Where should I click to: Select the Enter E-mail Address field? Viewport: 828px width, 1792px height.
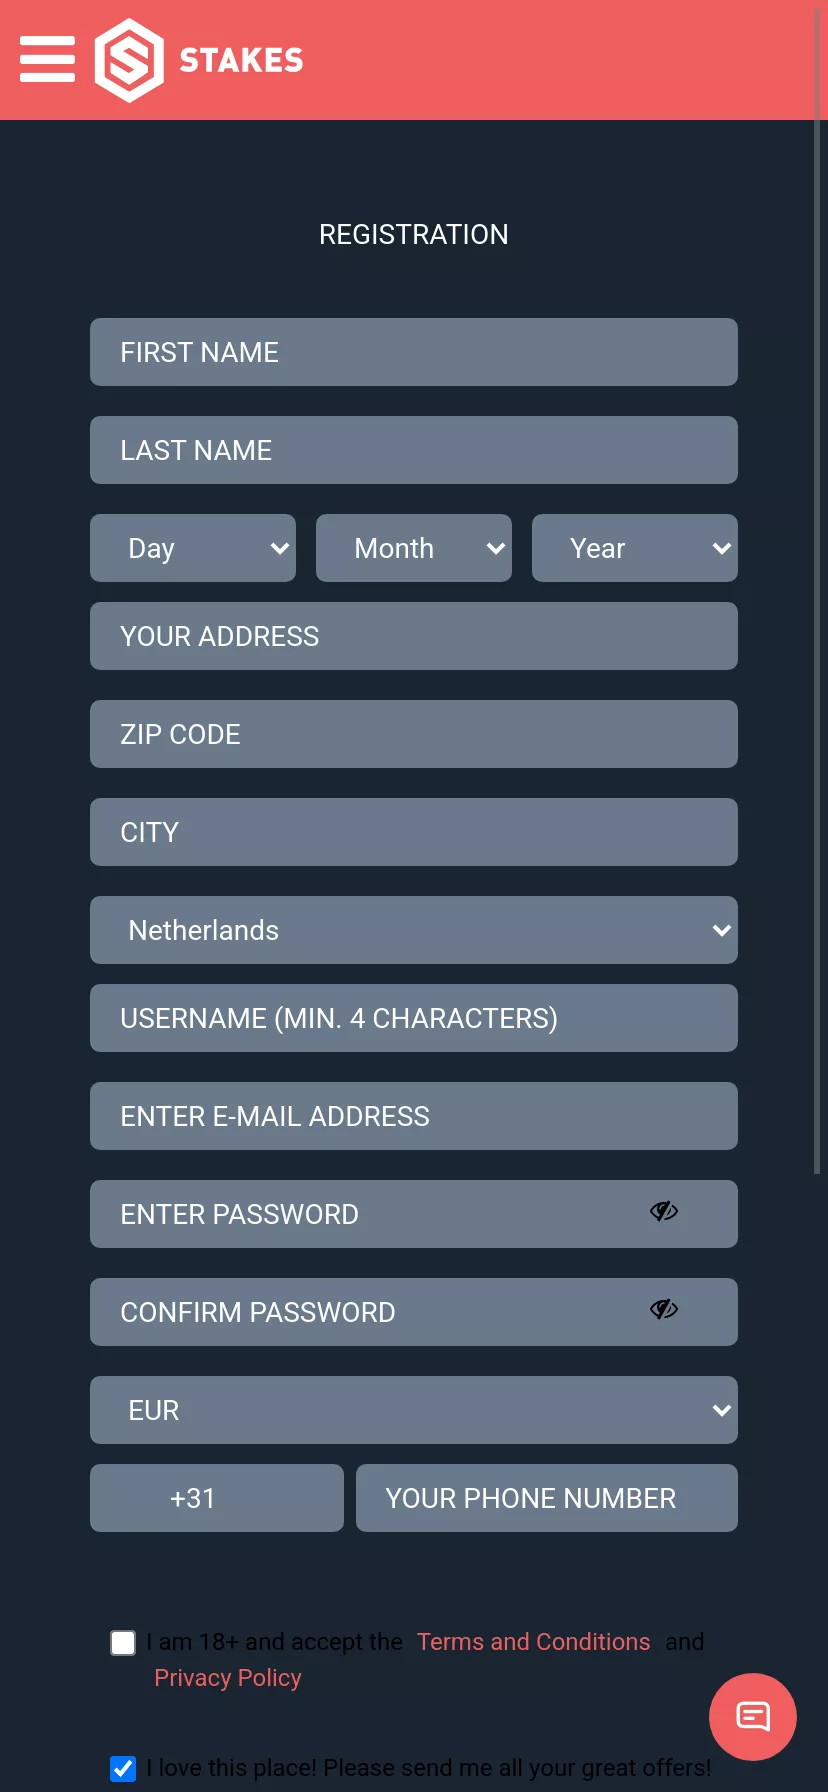pyautogui.click(x=414, y=1116)
